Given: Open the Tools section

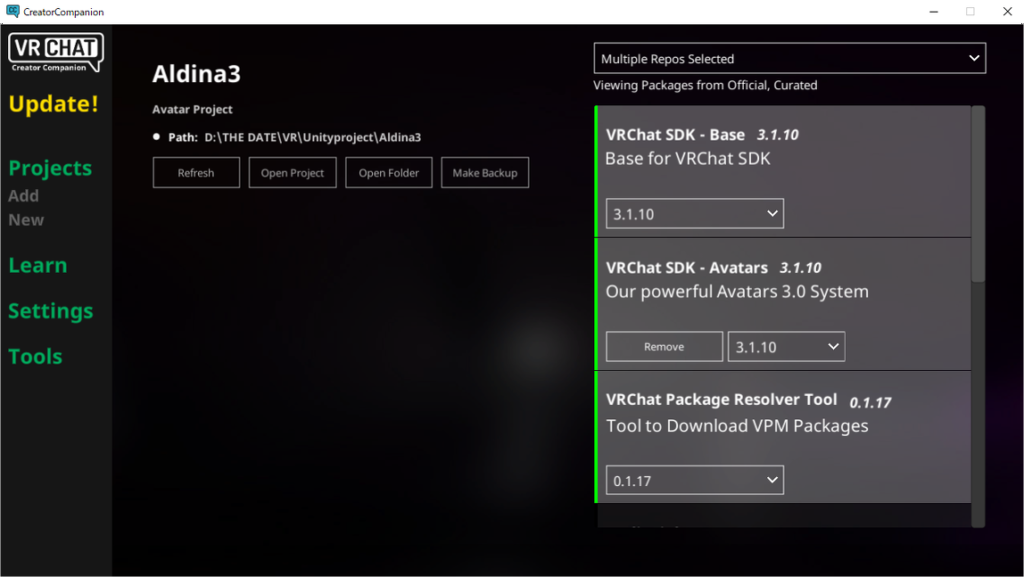Looking at the screenshot, I should [x=35, y=356].
